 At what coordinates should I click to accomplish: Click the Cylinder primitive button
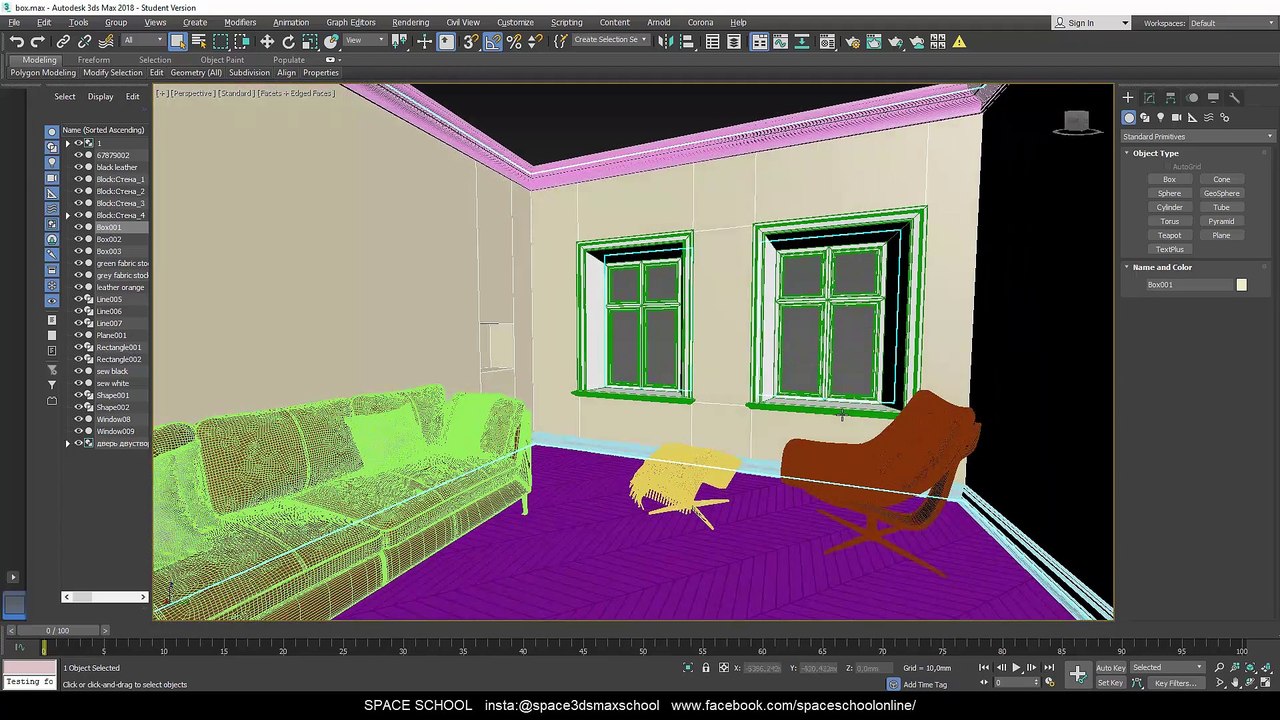click(x=1169, y=207)
